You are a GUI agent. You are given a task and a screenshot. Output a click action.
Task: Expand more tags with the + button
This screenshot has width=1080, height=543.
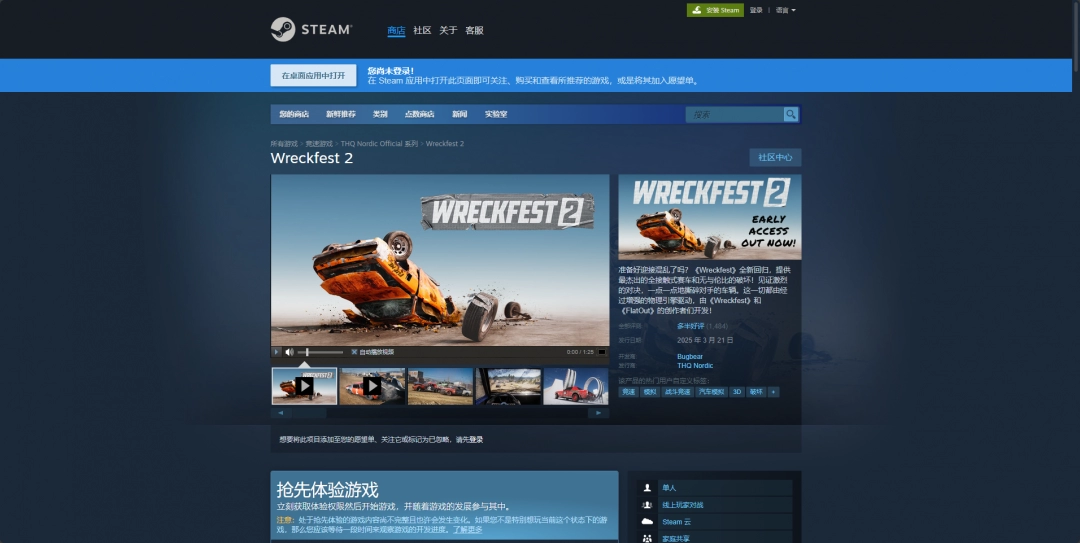coord(773,392)
